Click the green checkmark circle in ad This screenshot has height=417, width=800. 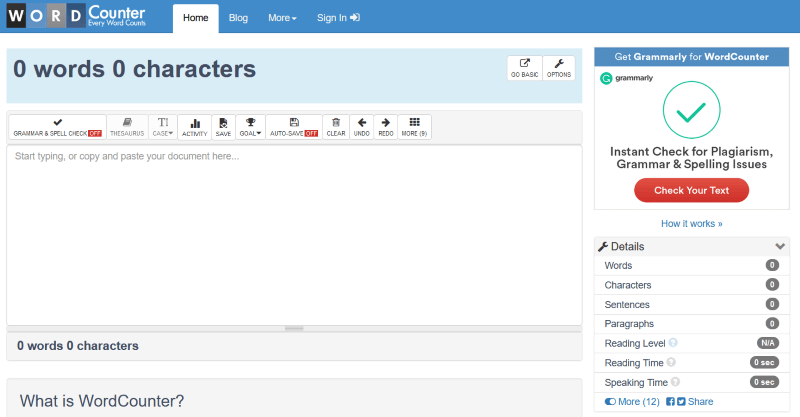pyautogui.click(x=691, y=110)
